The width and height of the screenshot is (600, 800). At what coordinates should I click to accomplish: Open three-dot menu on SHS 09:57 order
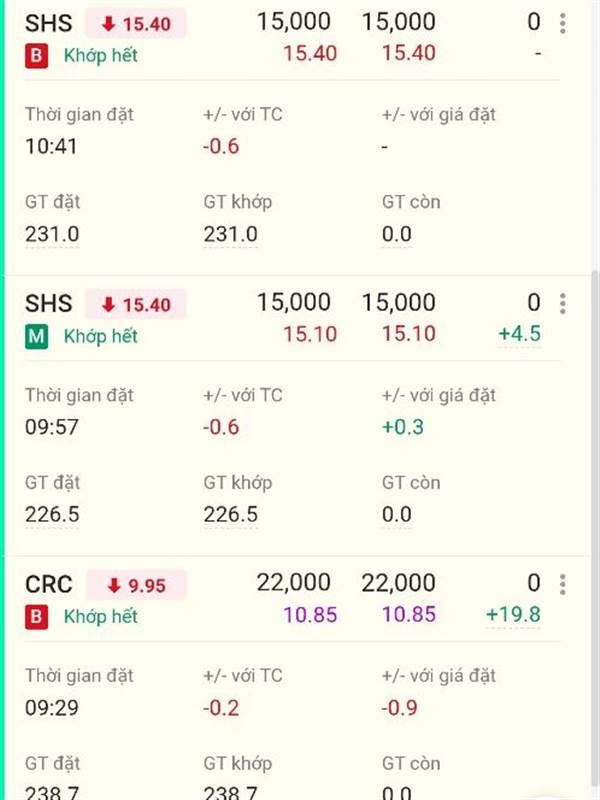[563, 304]
